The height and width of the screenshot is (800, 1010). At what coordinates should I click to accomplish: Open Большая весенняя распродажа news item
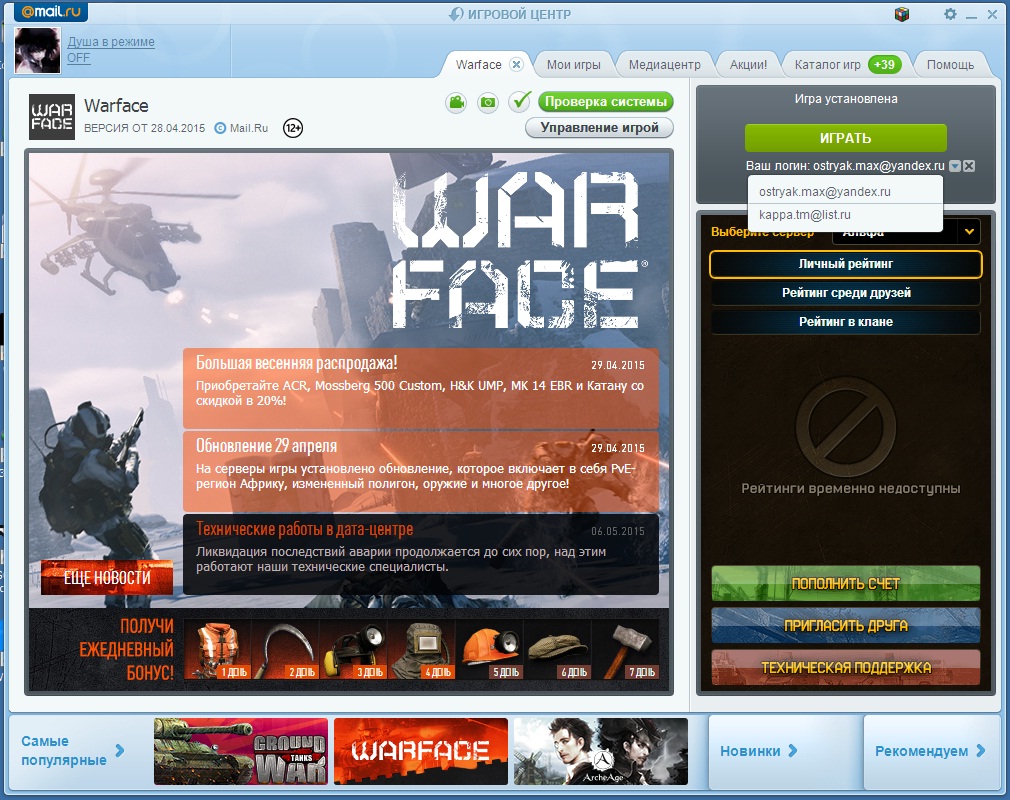coord(421,388)
